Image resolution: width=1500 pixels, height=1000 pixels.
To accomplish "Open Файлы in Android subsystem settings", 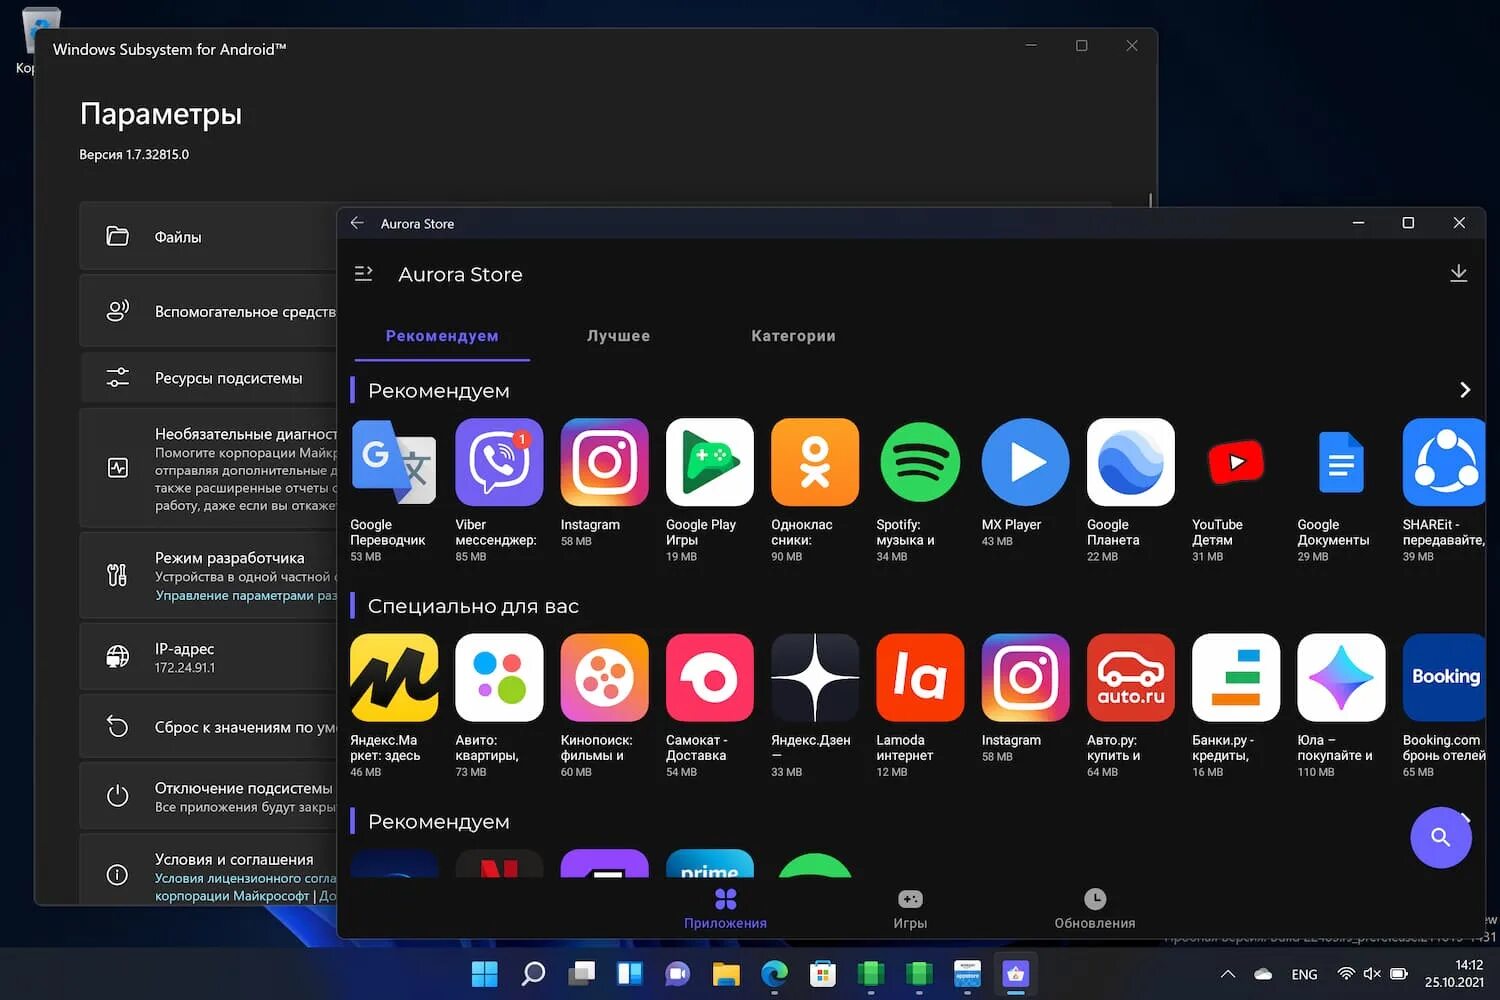I will (210, 237).
